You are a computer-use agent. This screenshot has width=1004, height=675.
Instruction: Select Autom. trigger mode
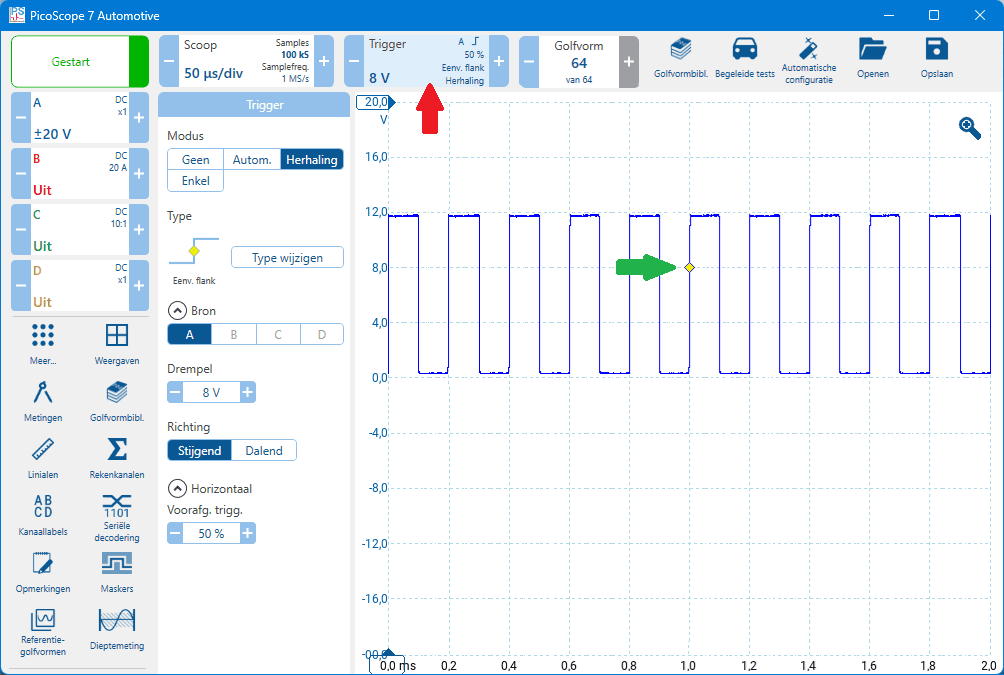(251, 160)
